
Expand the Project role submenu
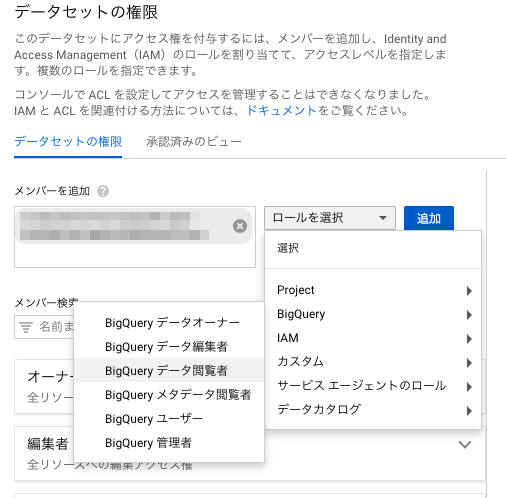(x=373, y=290)
